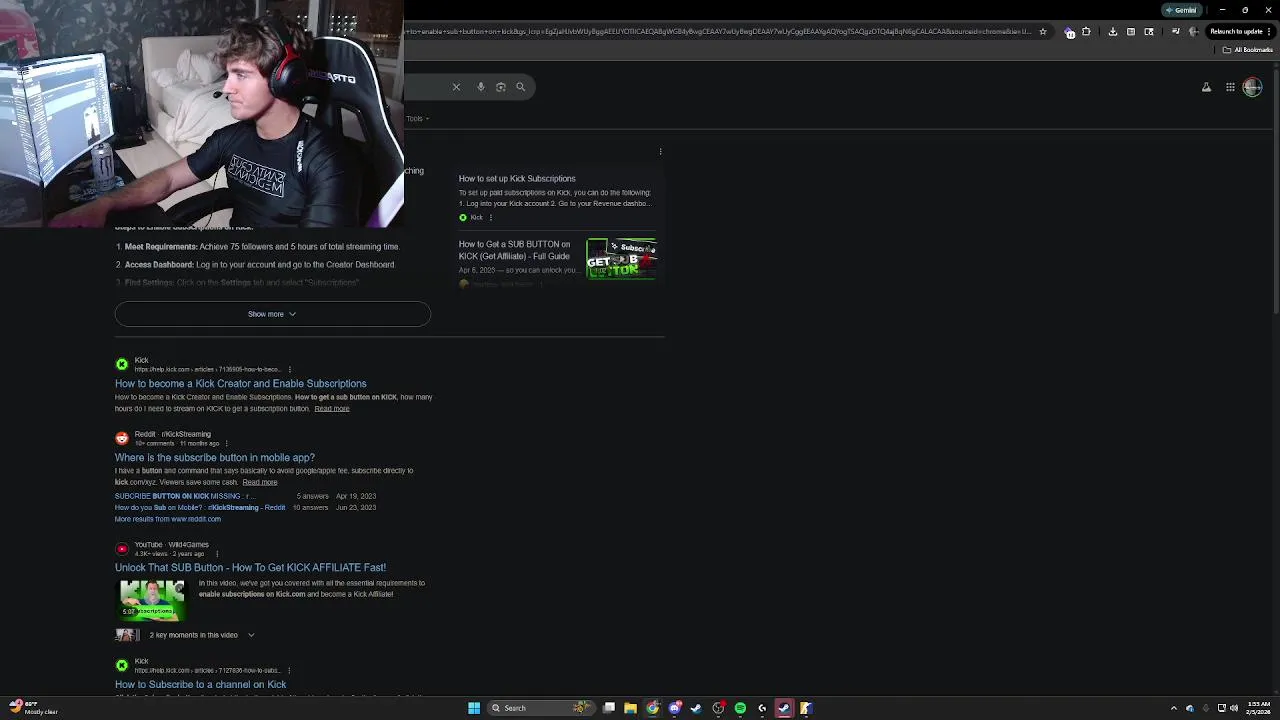
Task: Open 'Where is the subscribe button in mobile app?'
Action: tap(215, 458)
